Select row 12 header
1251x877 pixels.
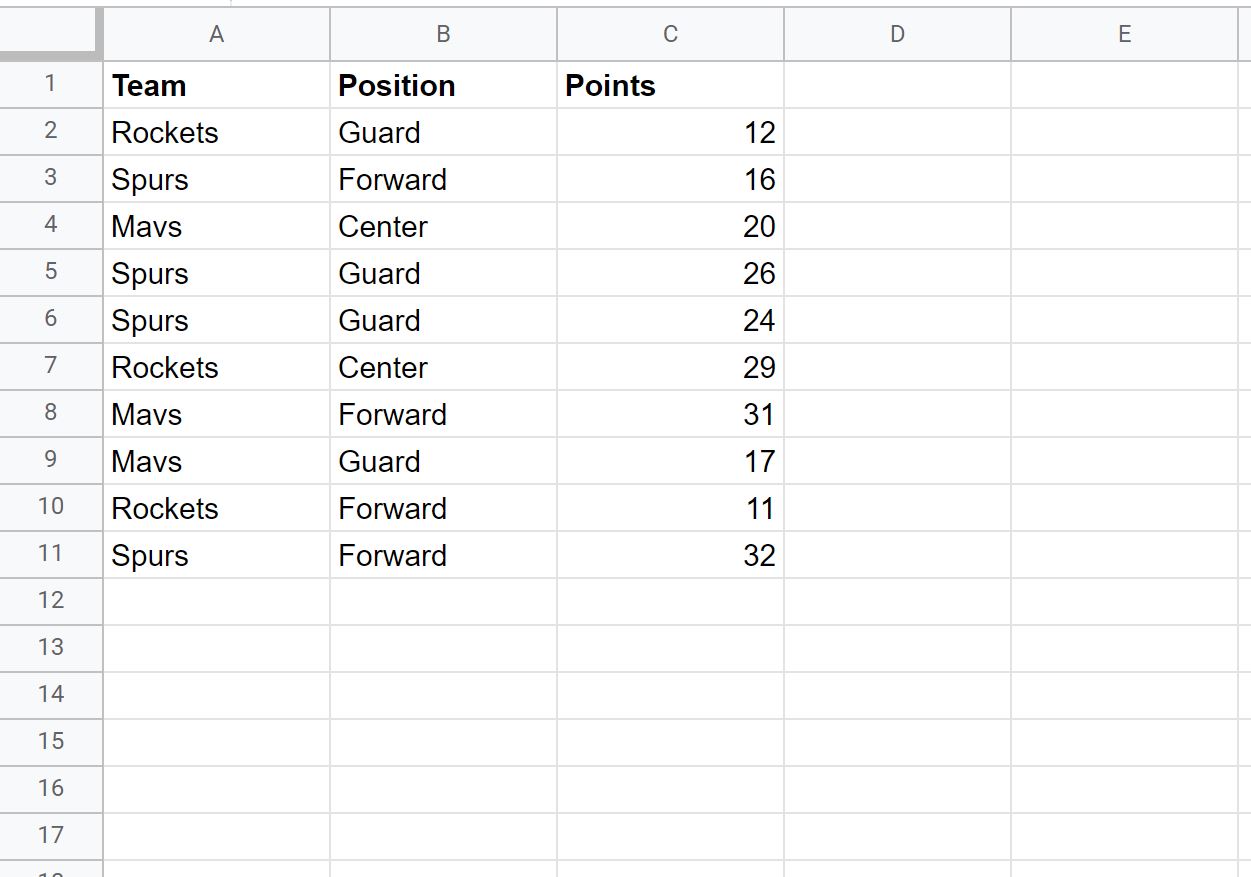[51, 602]
